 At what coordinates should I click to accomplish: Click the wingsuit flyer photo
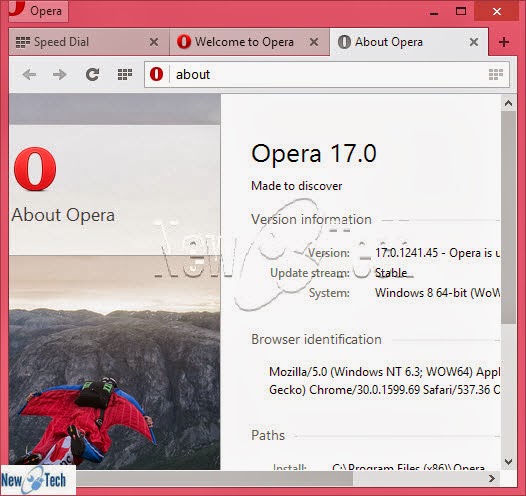coord(115,362)
